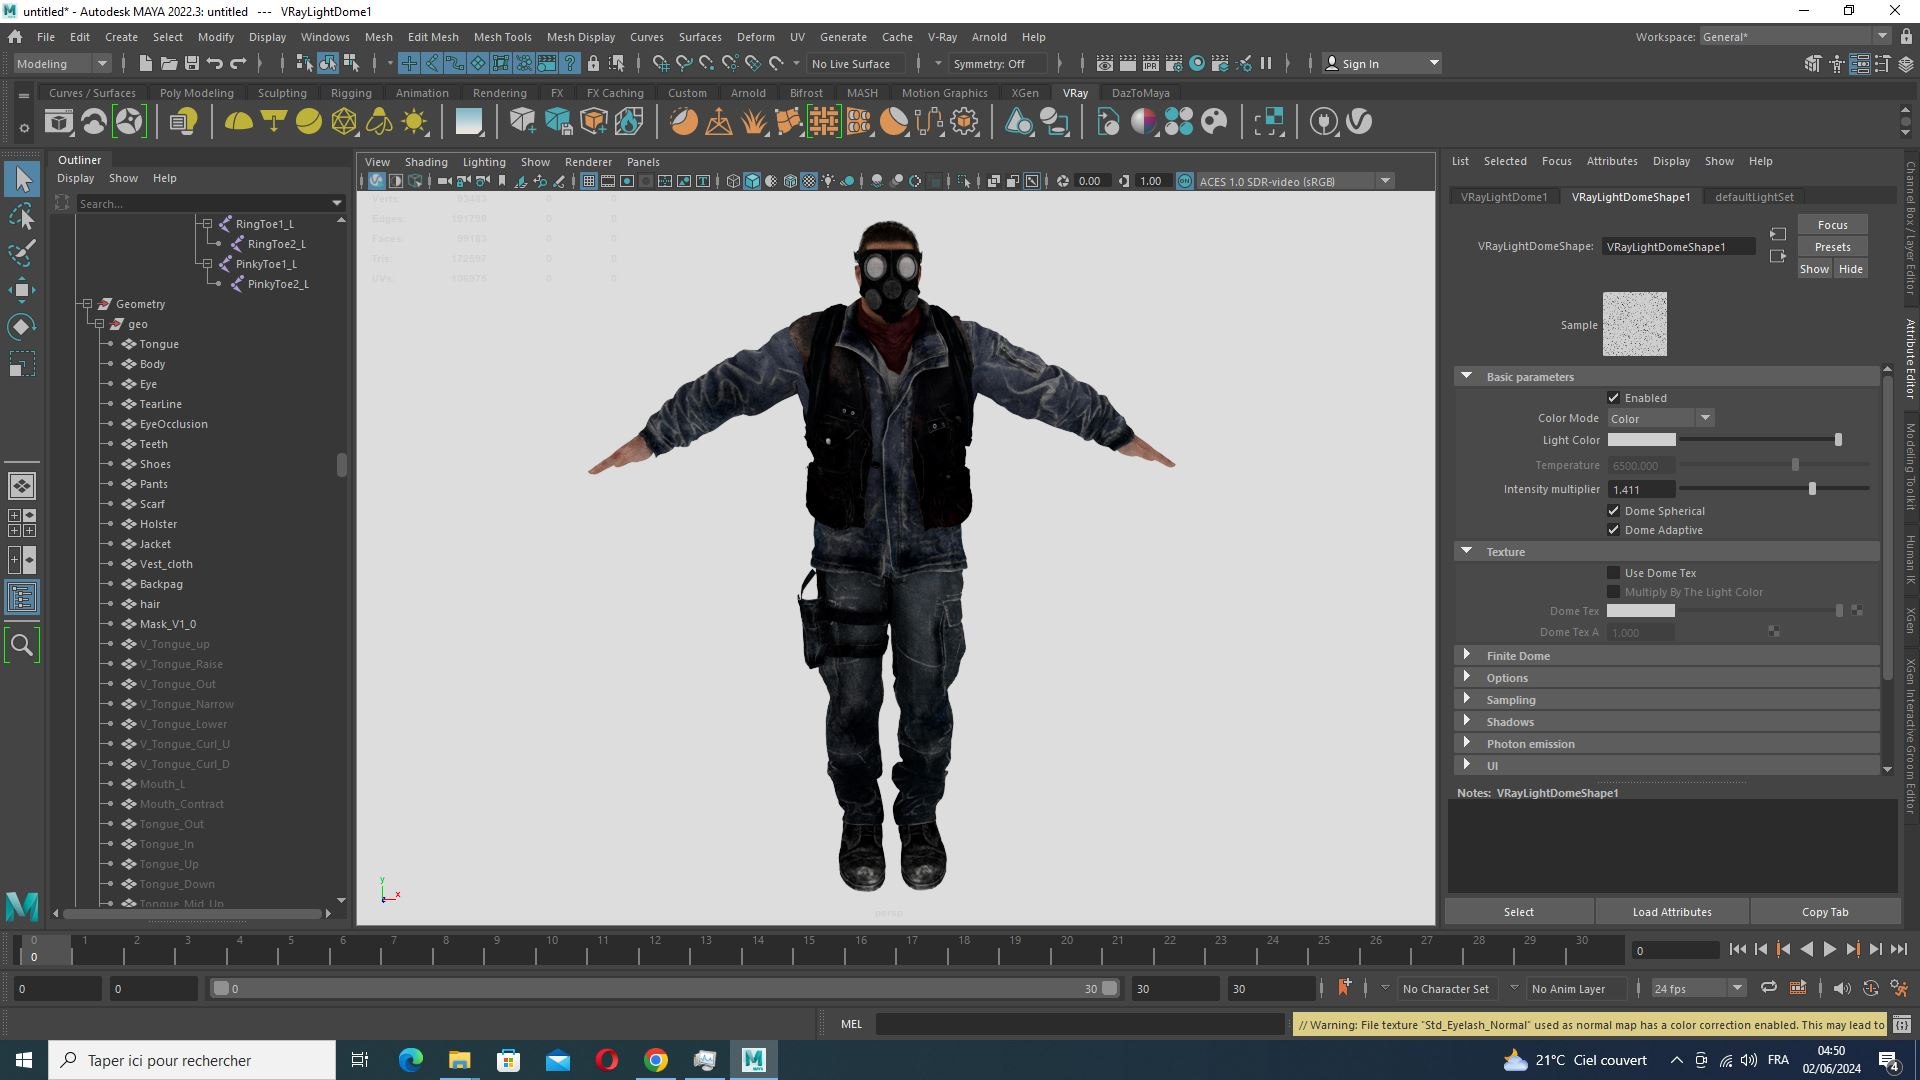Toggle the view transform color management icon
1920x1080 pixels.
[x=1185, y=181]
